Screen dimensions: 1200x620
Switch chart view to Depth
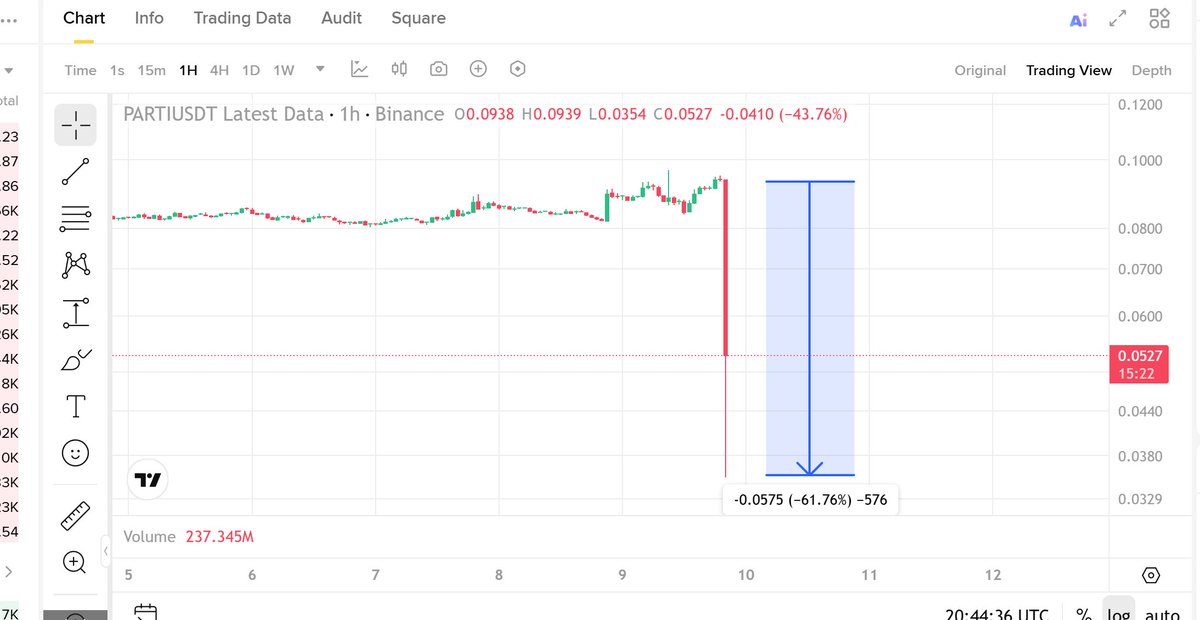[1151, 70]
